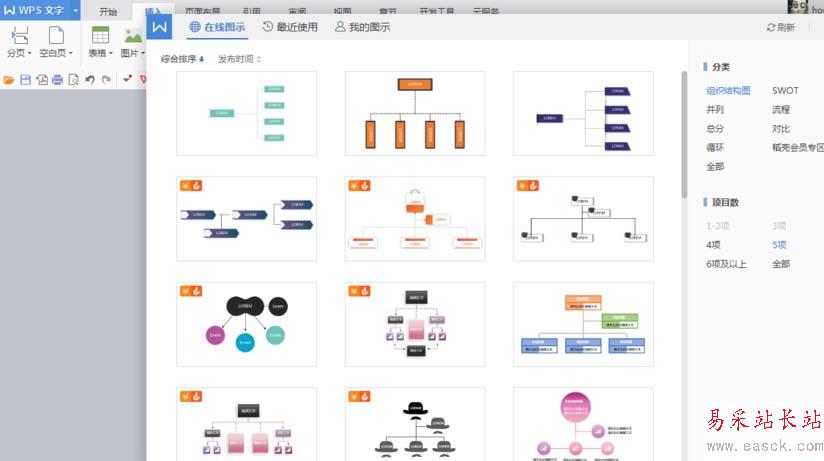Switch to the 开始 ribbon tab
This screenshot has height=461, width=824.
click(108, 12)
